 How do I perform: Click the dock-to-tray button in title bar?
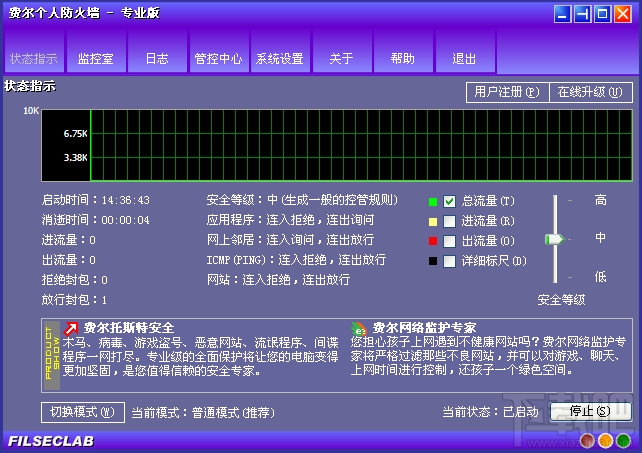[582, 14]
